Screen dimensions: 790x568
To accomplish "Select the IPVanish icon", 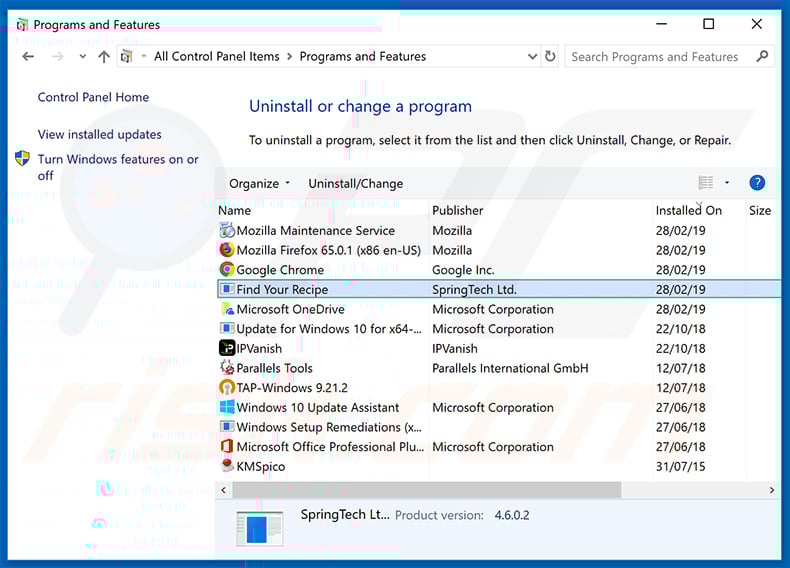I will pyautogui.click(x=227, y=348).
